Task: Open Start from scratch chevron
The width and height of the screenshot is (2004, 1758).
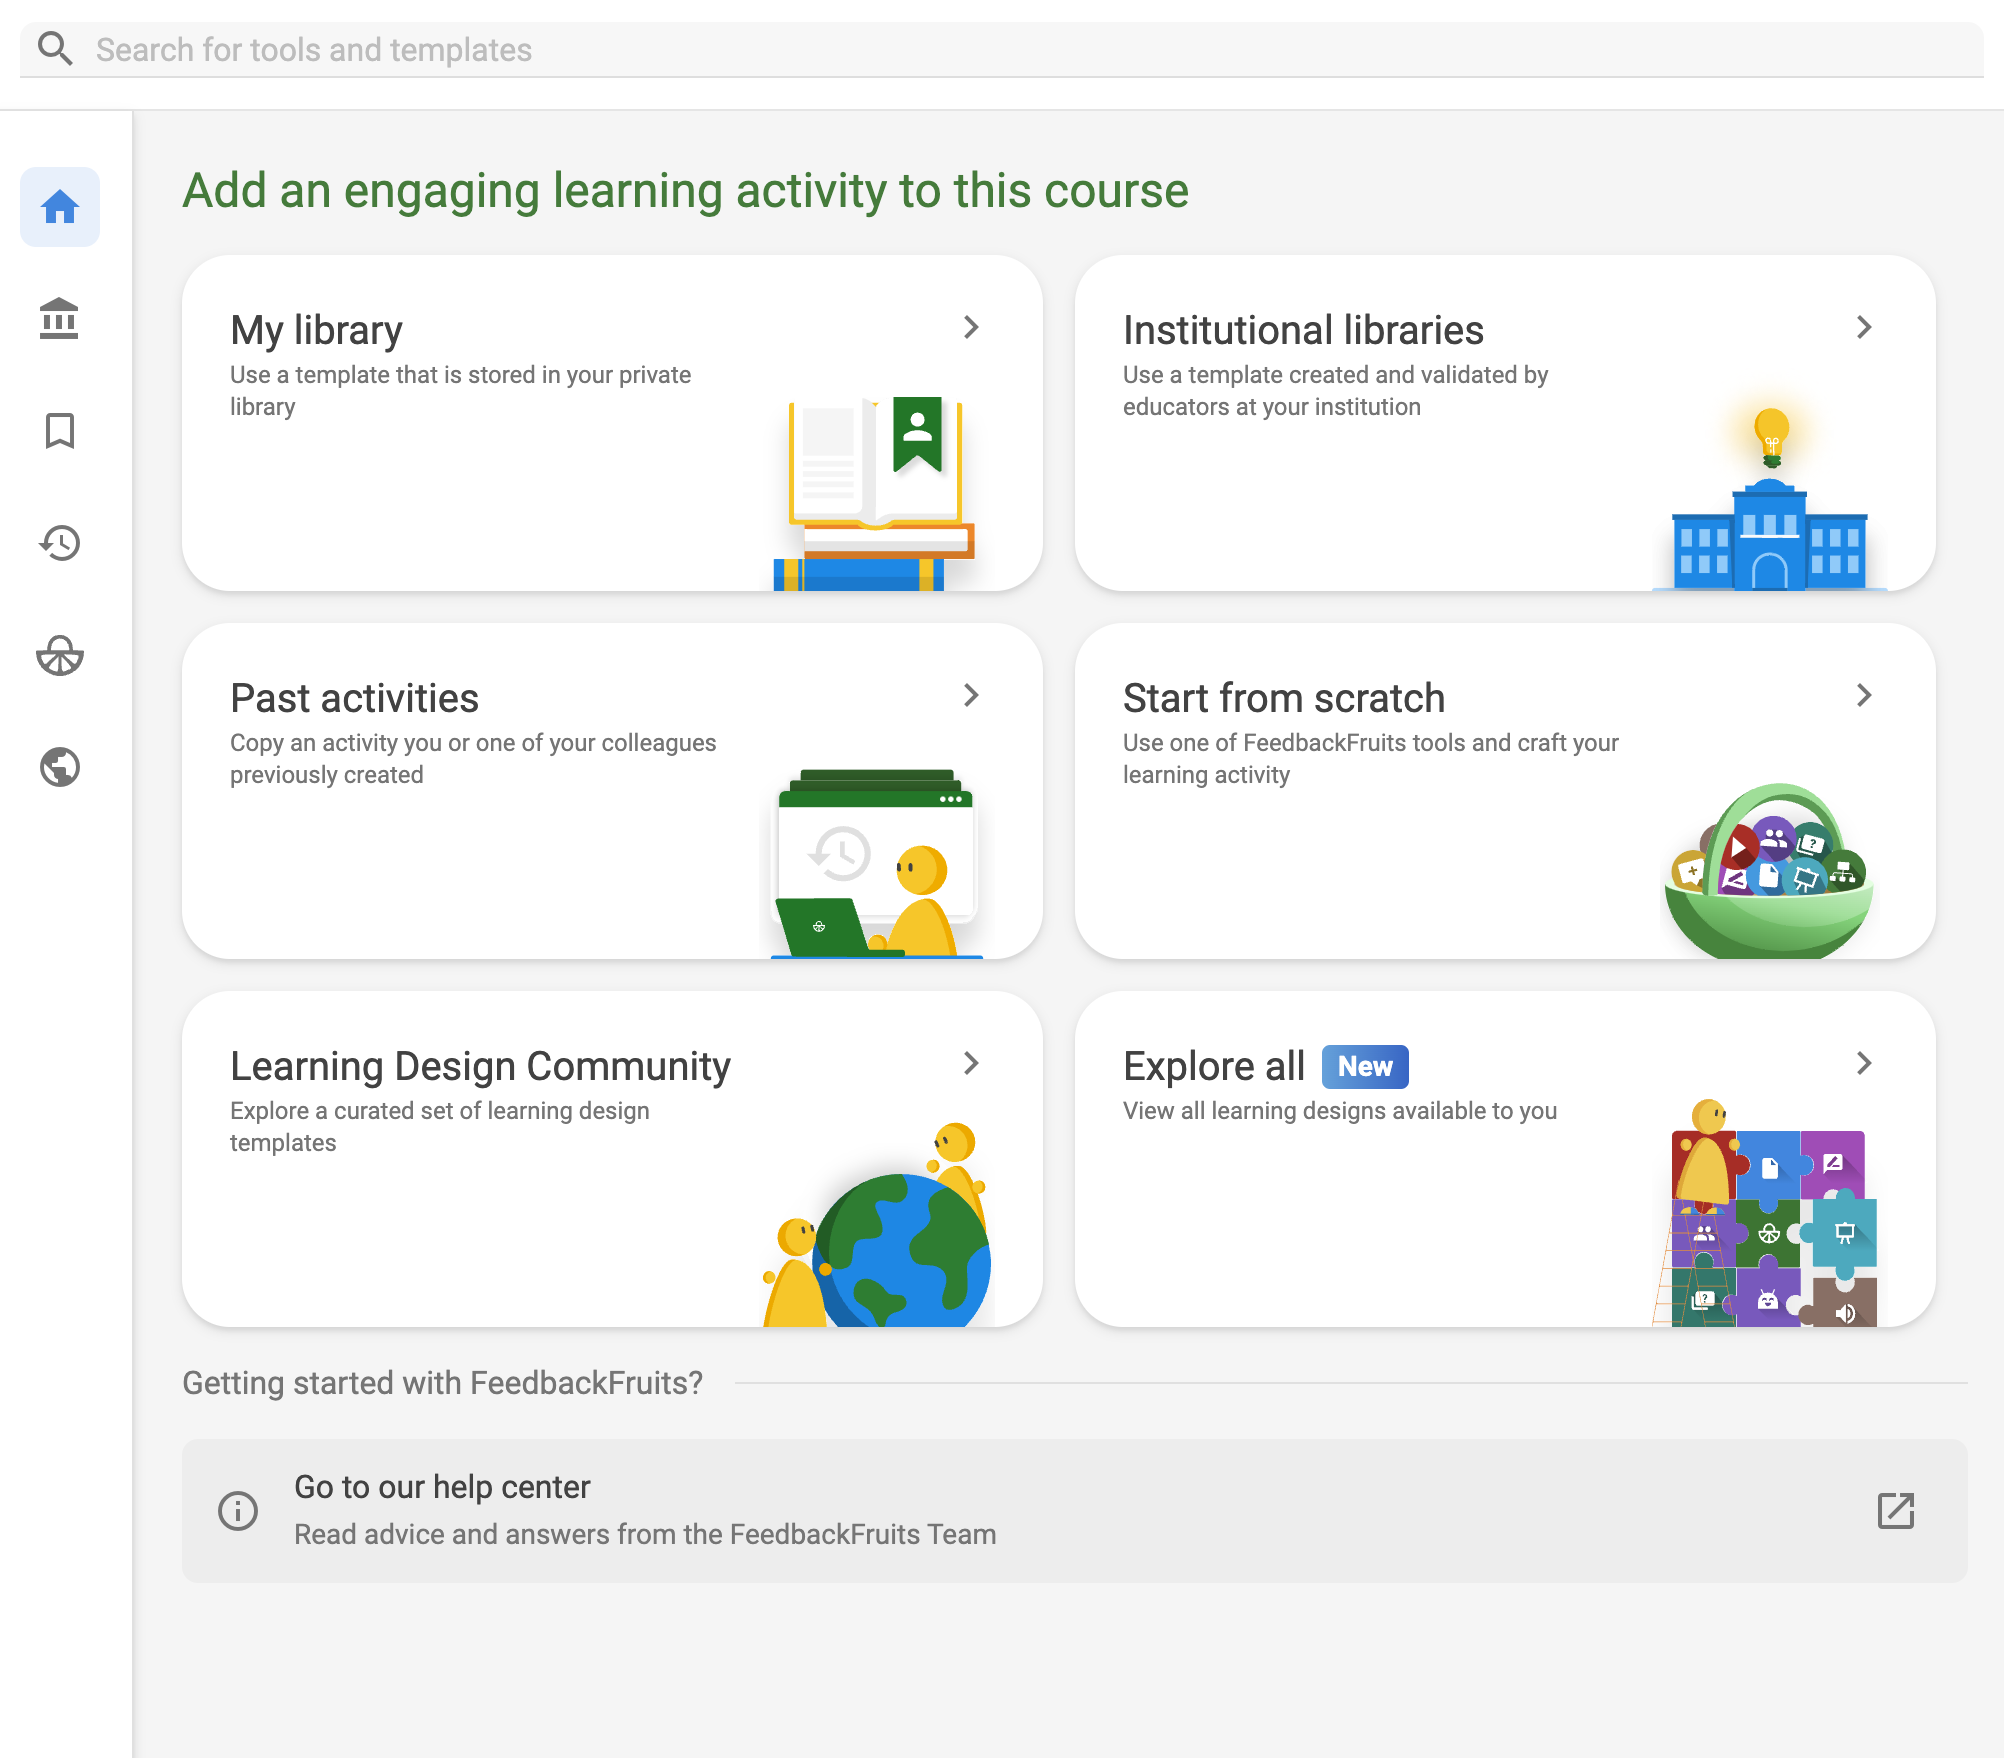Action: pos(1864,695)
